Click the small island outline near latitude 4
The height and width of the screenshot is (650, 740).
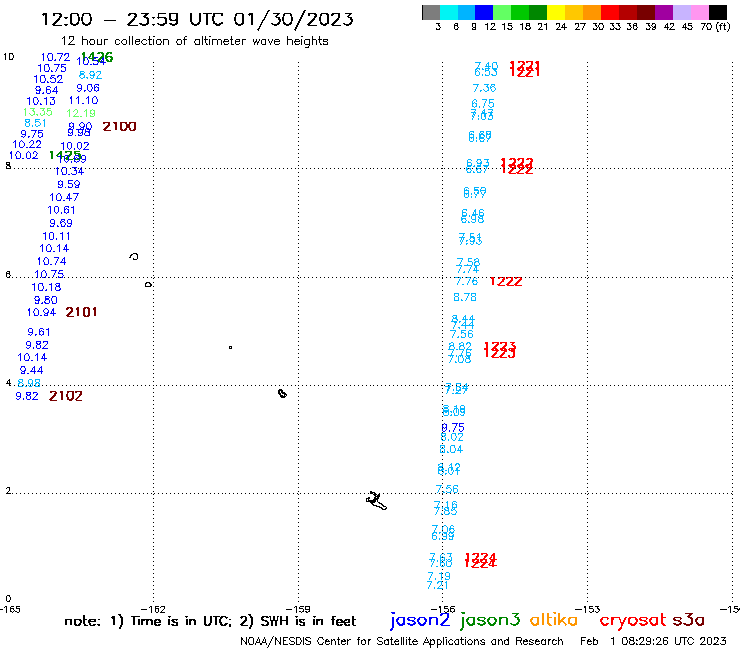click(282, 394)
